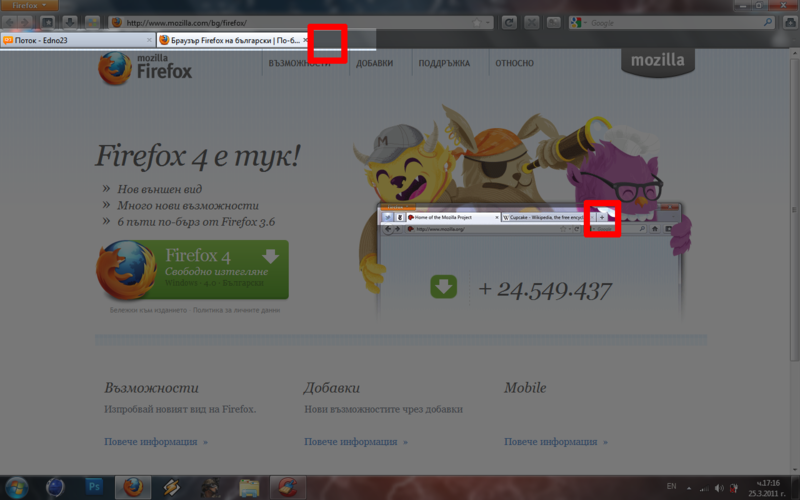Expand the address bar history dropdown arrow

[x=488, y=23]
